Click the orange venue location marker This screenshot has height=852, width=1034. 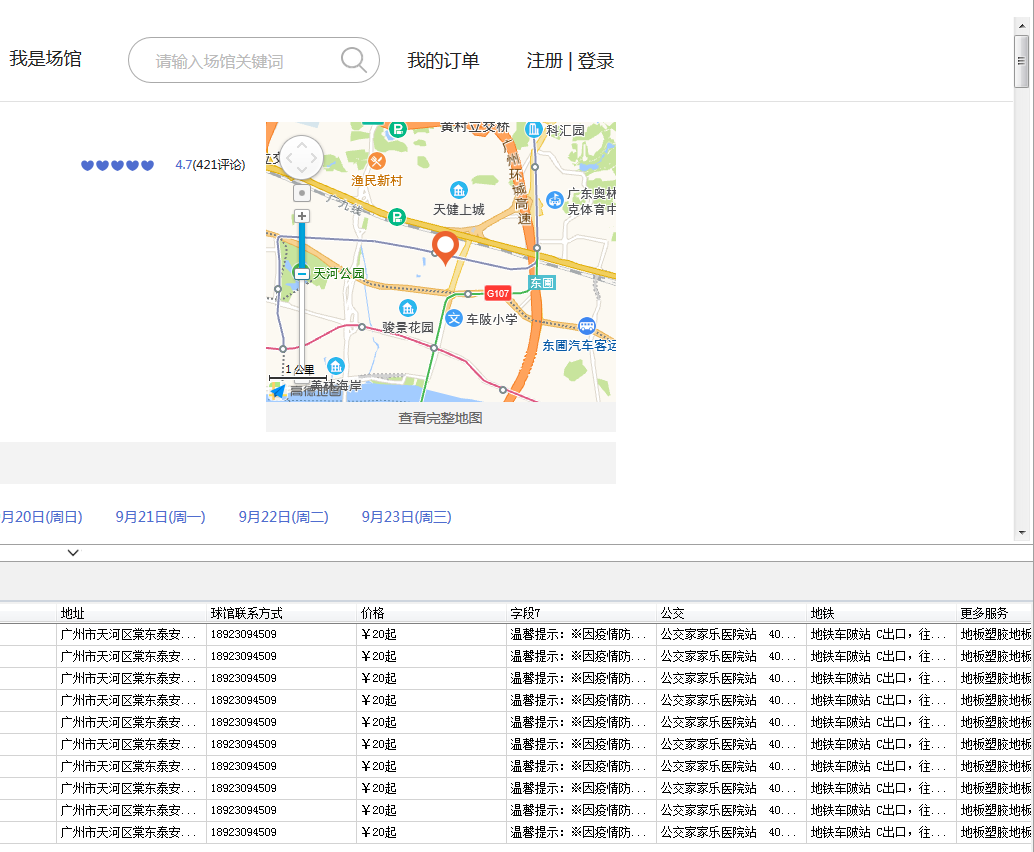click(x=445, y=248)
